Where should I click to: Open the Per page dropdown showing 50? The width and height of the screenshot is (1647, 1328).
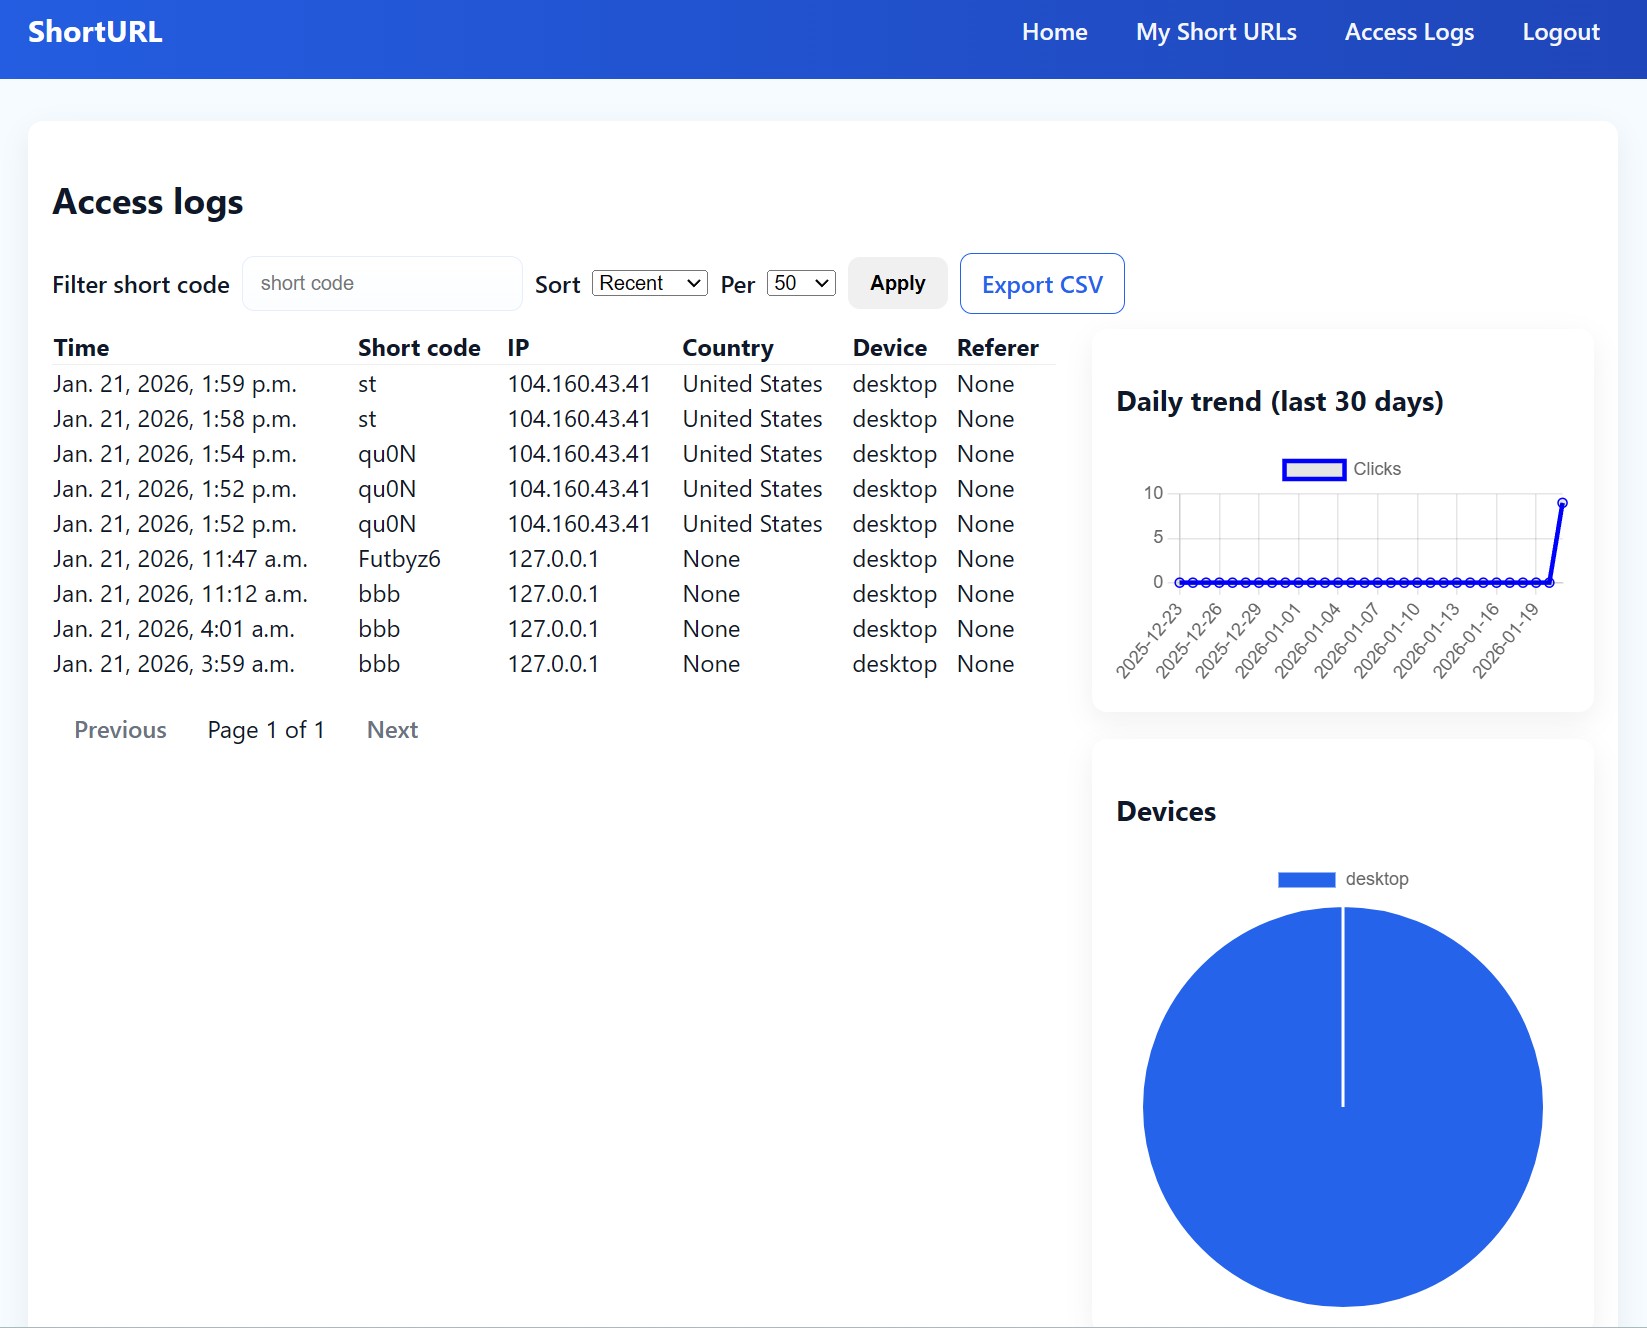801,283
